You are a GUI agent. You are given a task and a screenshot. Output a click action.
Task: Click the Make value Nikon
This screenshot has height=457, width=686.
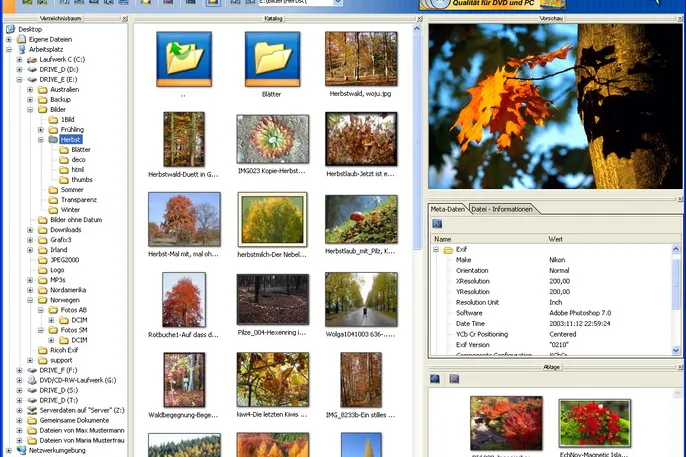[557, 260]
